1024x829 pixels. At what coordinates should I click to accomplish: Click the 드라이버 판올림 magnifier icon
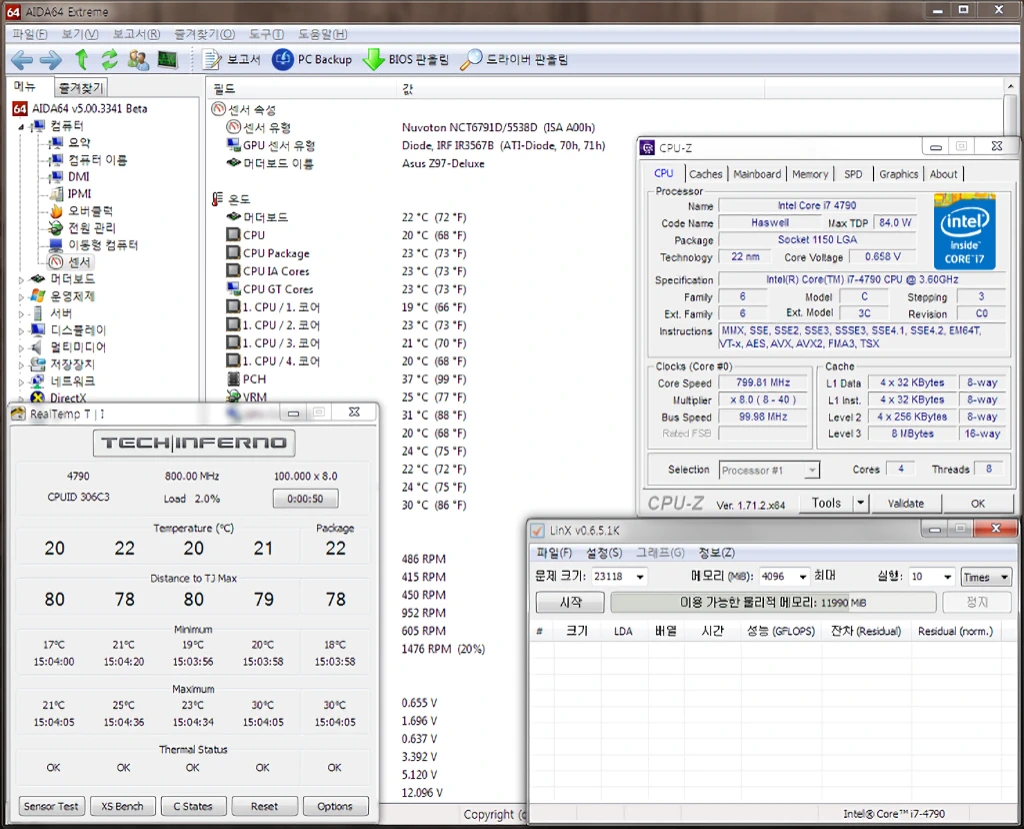click(x=471, y=60)
